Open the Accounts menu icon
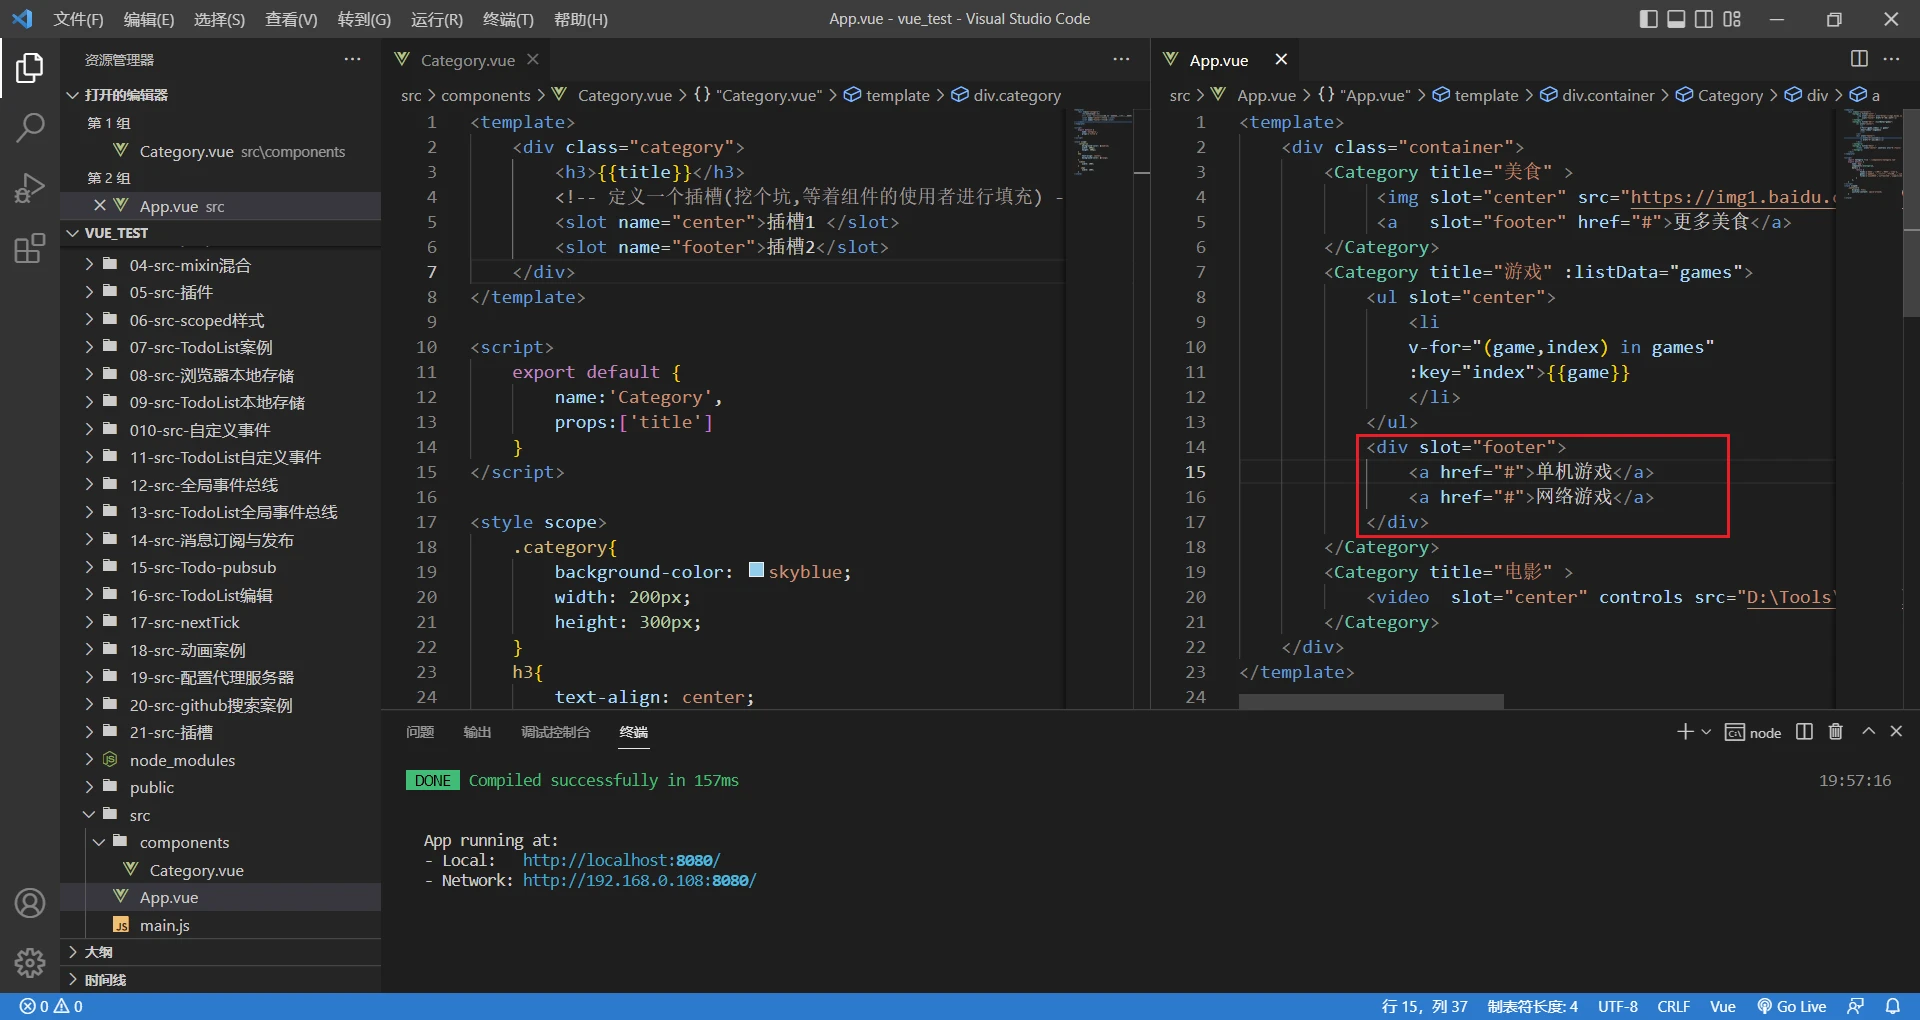1920x1020 pixels. tap(30, 903)
